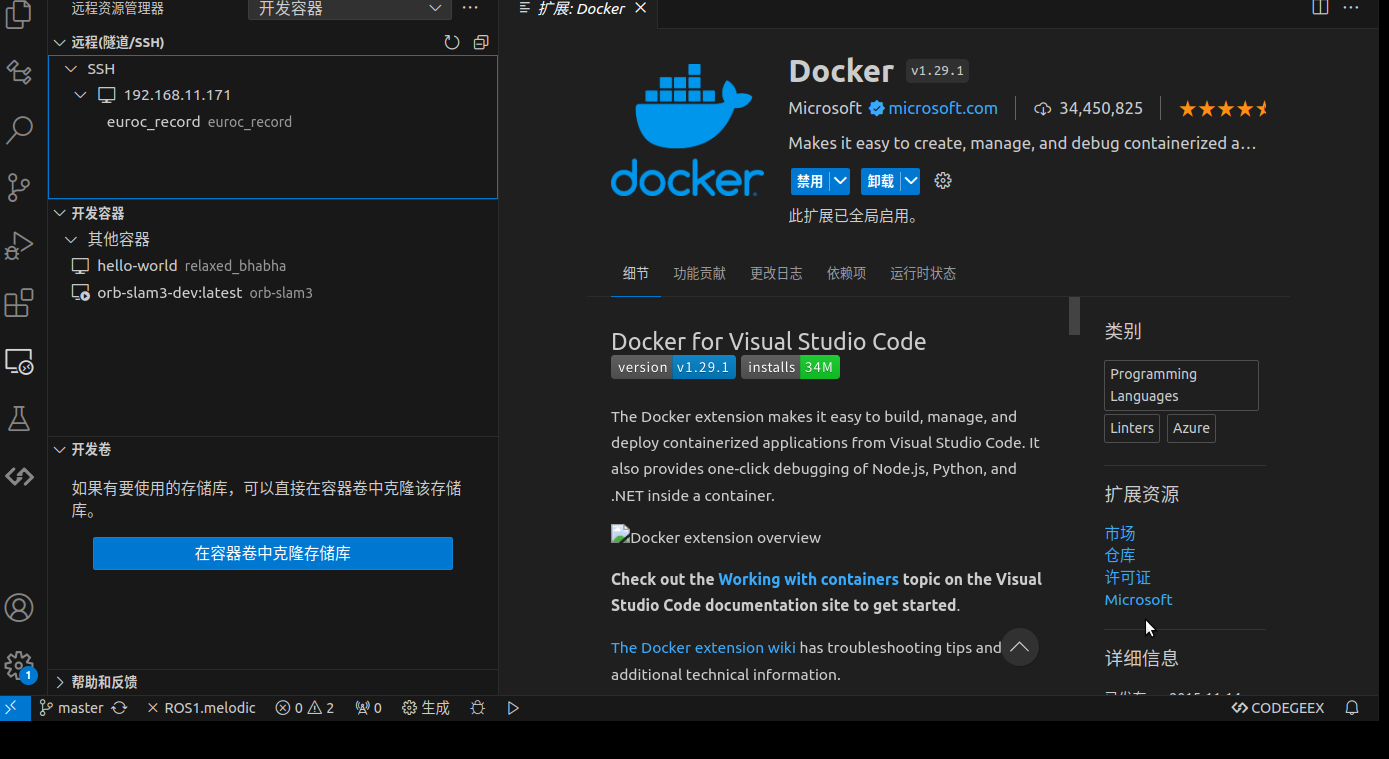Open the 许可证 resource link
Screen dimensions: 1389x759
point(1128,577)
